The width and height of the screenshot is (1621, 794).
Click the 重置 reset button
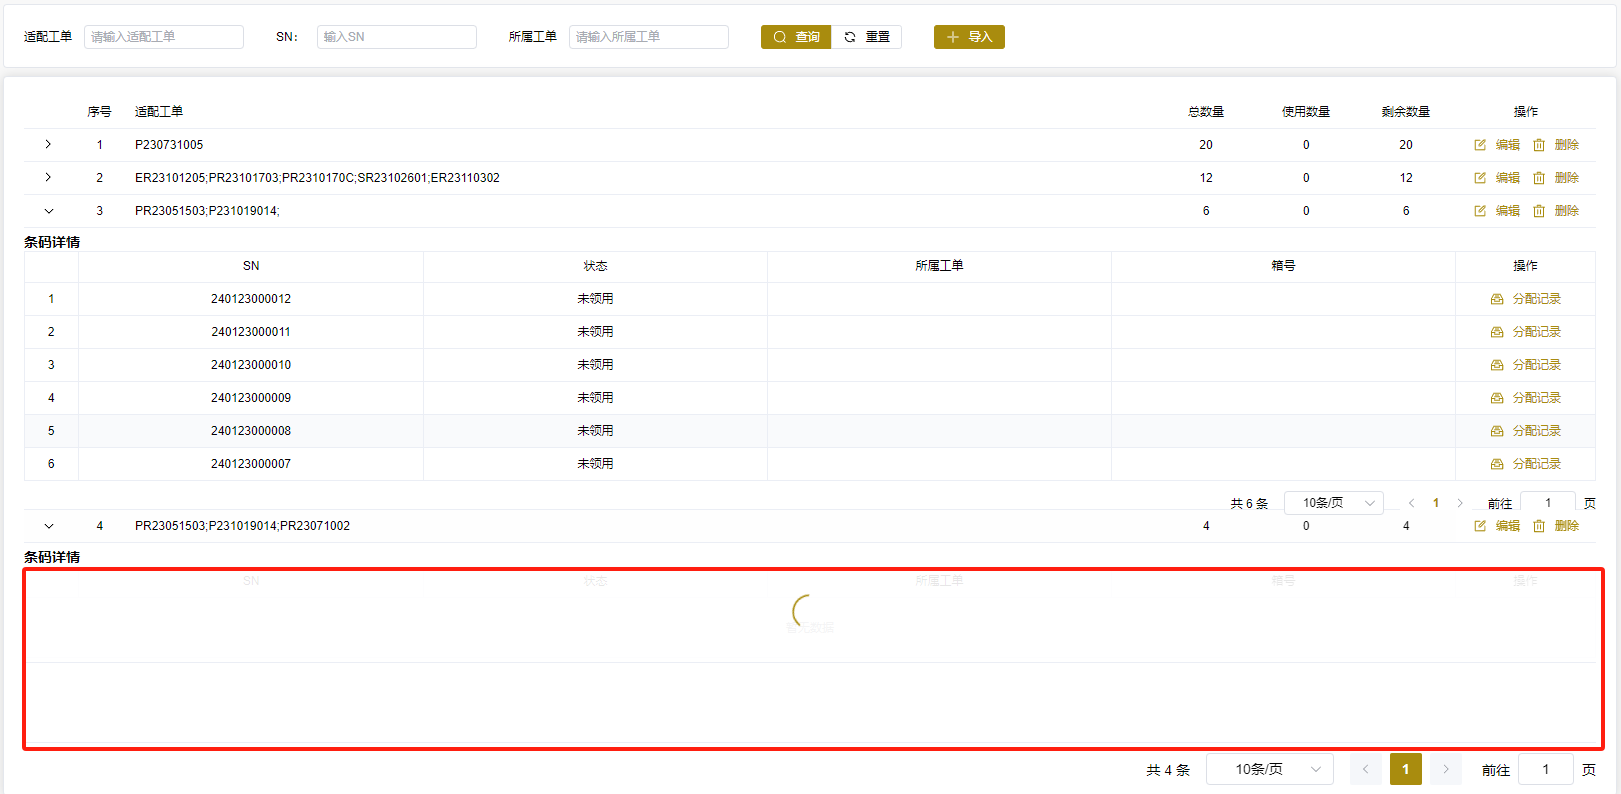pyautogui.click(x=867, y=37)
